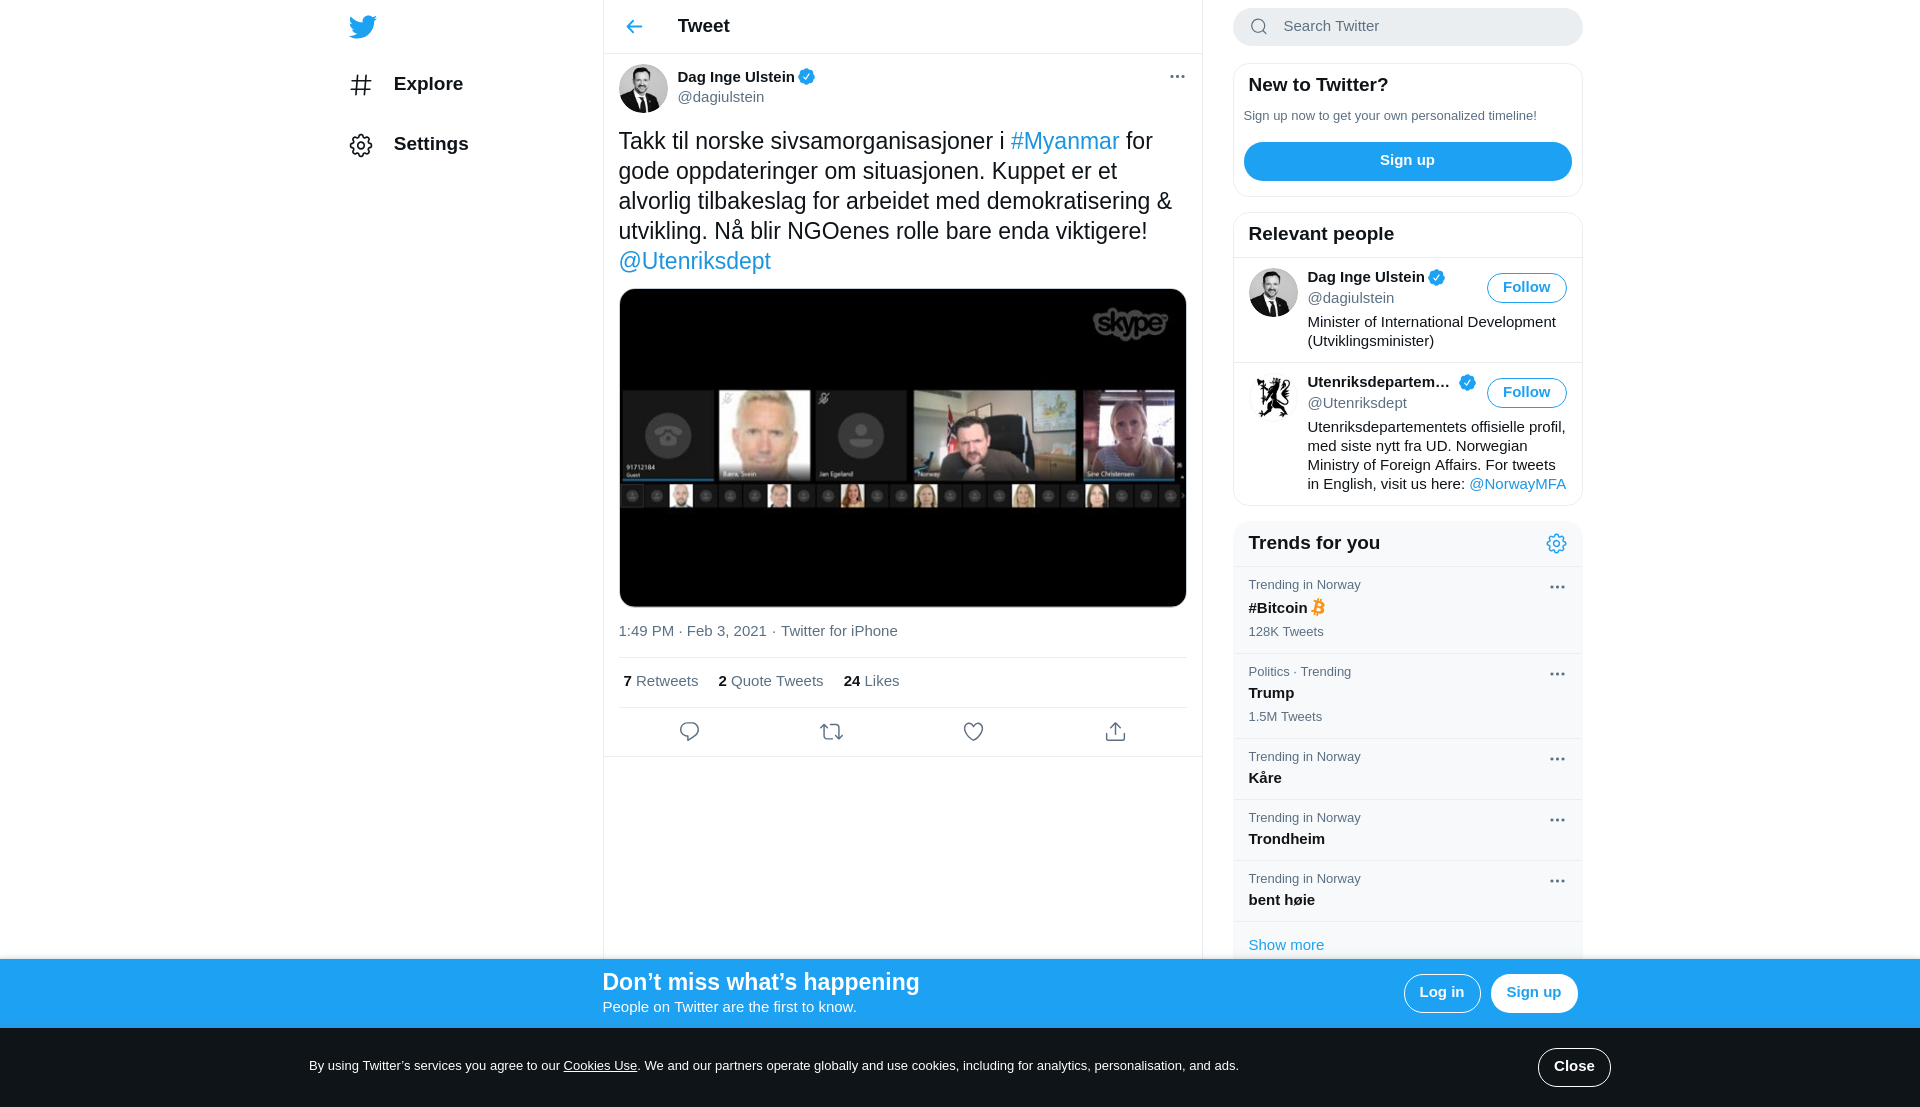This screenshot has width=1920, height=1107.
Task: Follow Utenriksdepartementet account
Action: coord(1526,393)
